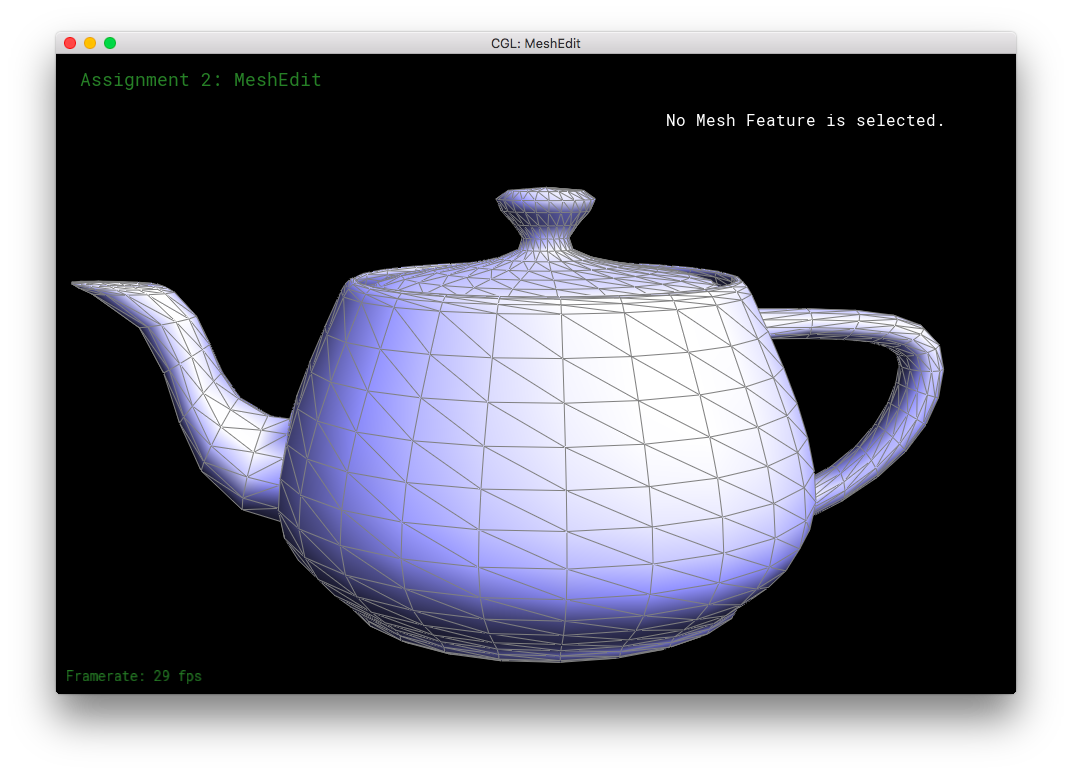The height and width of the screenshot is (774, 1072).
Task: Click the green fullscreen window button
Action: [109, 43]
